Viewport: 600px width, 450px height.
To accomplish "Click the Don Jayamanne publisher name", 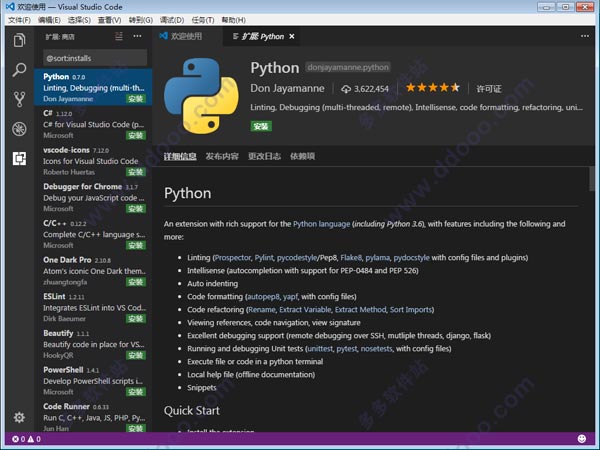I will pyautogui.click(x=287, y=88).
